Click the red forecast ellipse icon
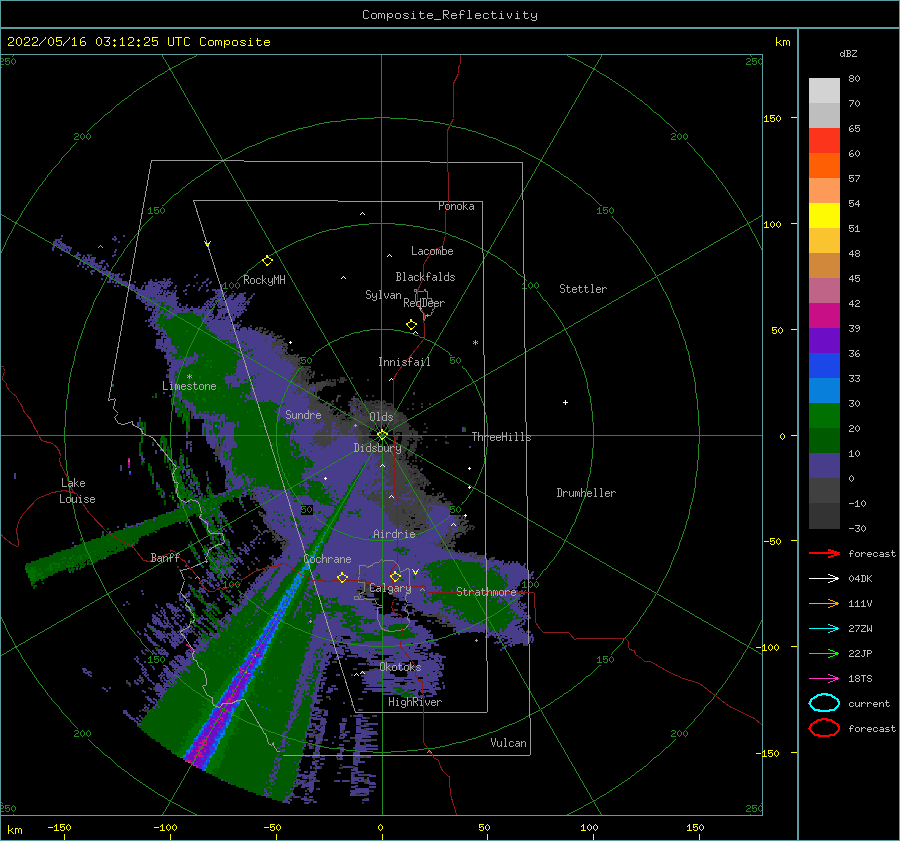 click(x=824, y=728)
